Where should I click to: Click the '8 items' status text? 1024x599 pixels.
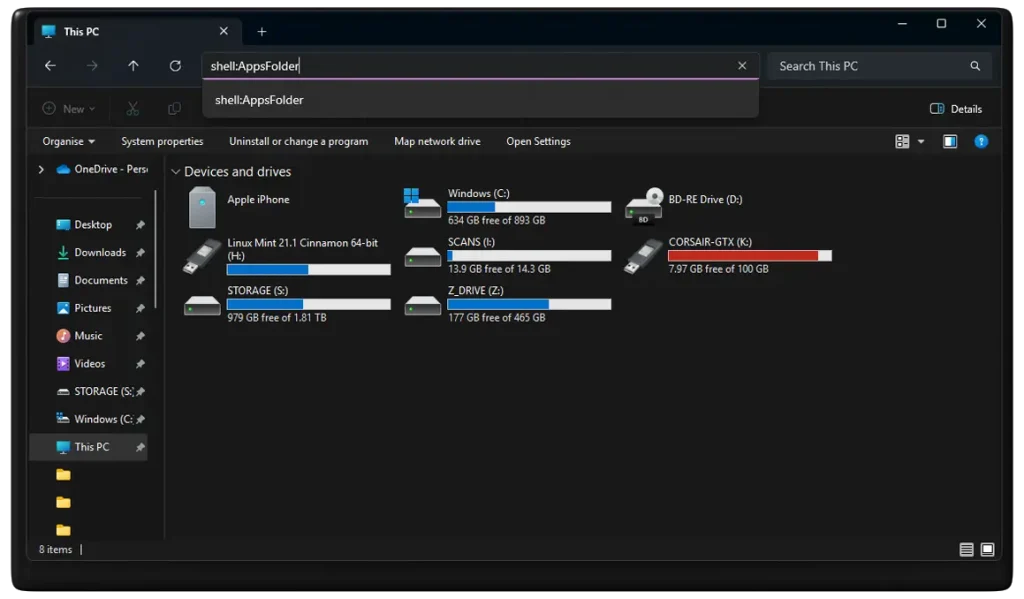(56, 549)
